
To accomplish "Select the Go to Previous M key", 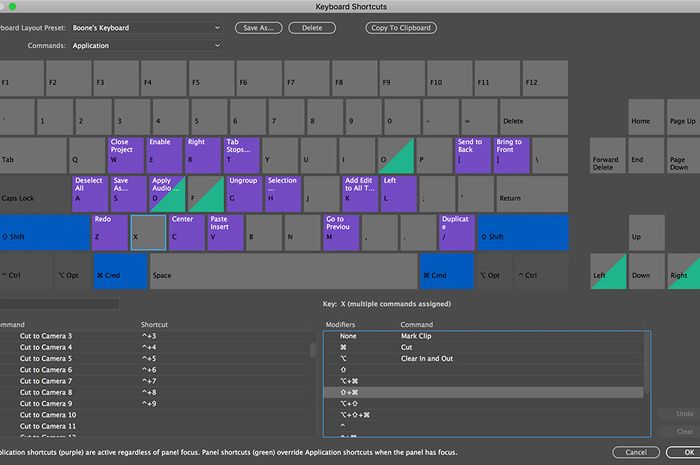I will 340,231.
